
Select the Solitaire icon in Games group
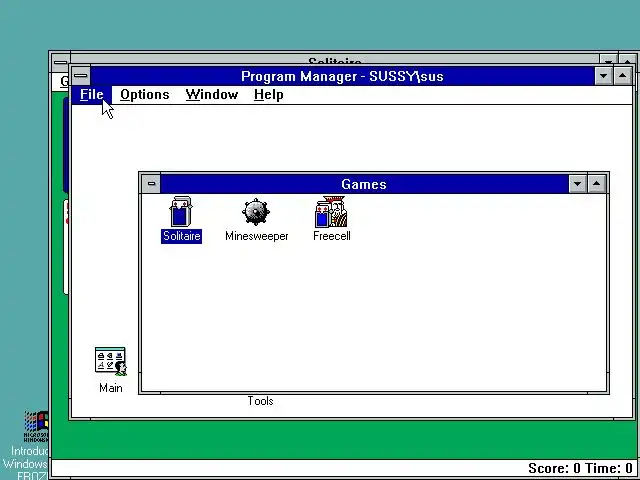(x=181, y=211)
